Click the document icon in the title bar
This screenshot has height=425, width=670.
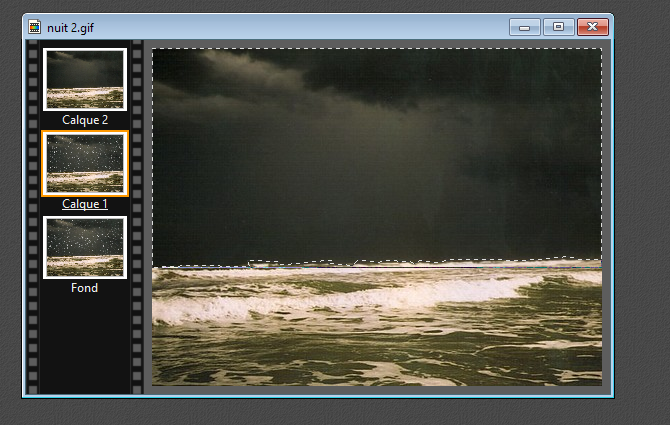[x=35, y=27]
